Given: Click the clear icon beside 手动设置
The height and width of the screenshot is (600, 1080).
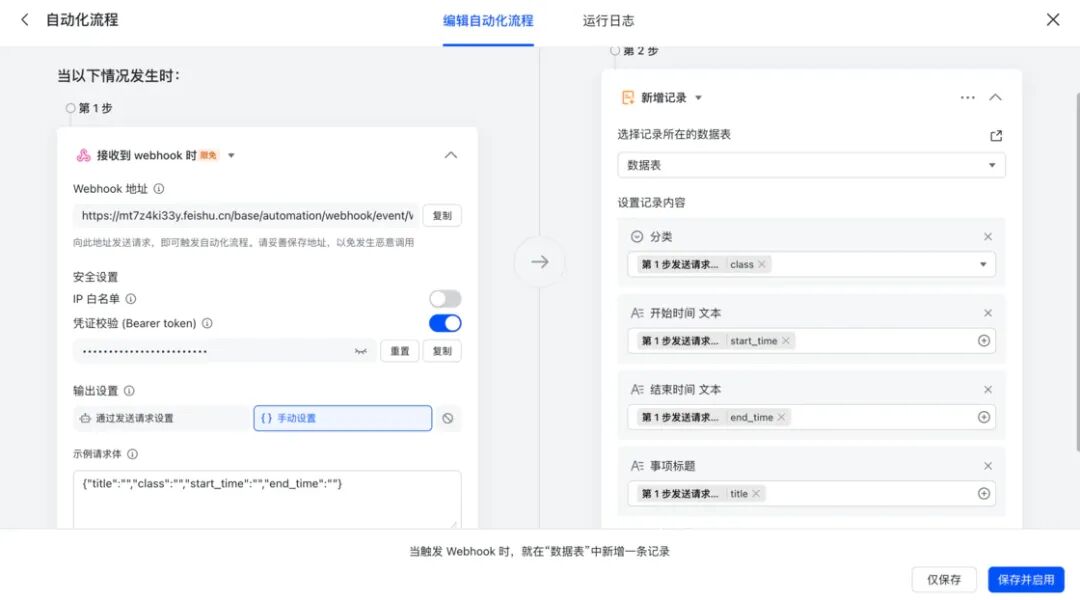Looking at the screenshot, I should coord(448,418).
